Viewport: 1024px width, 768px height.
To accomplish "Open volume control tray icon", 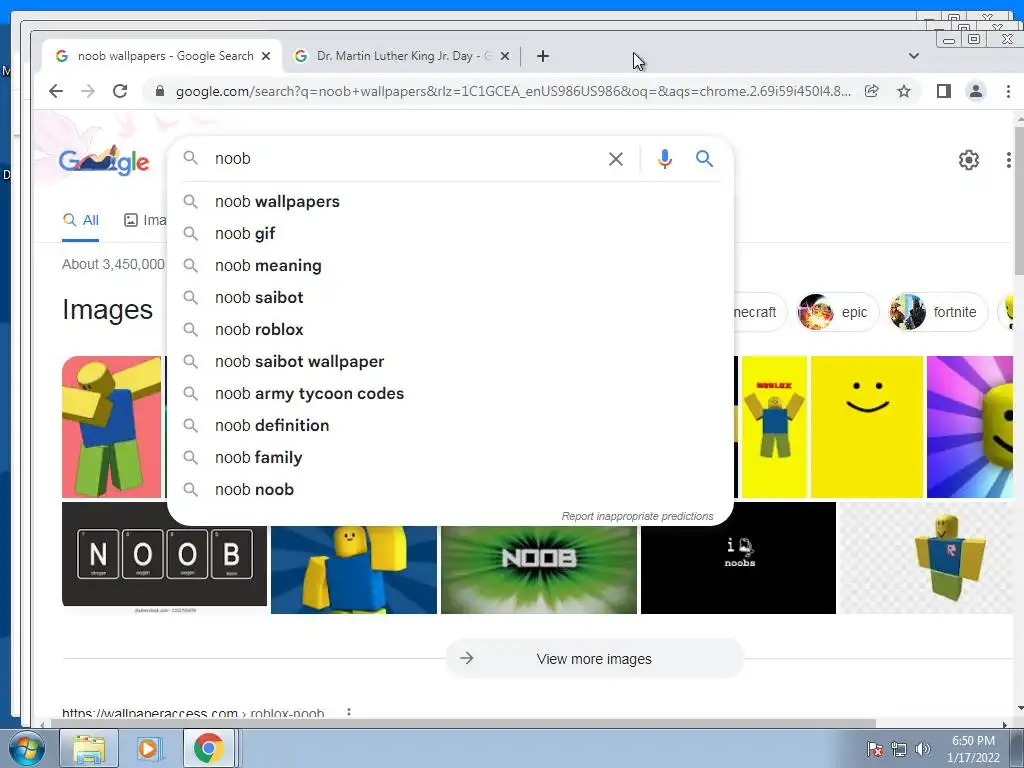I will [922, 749].
